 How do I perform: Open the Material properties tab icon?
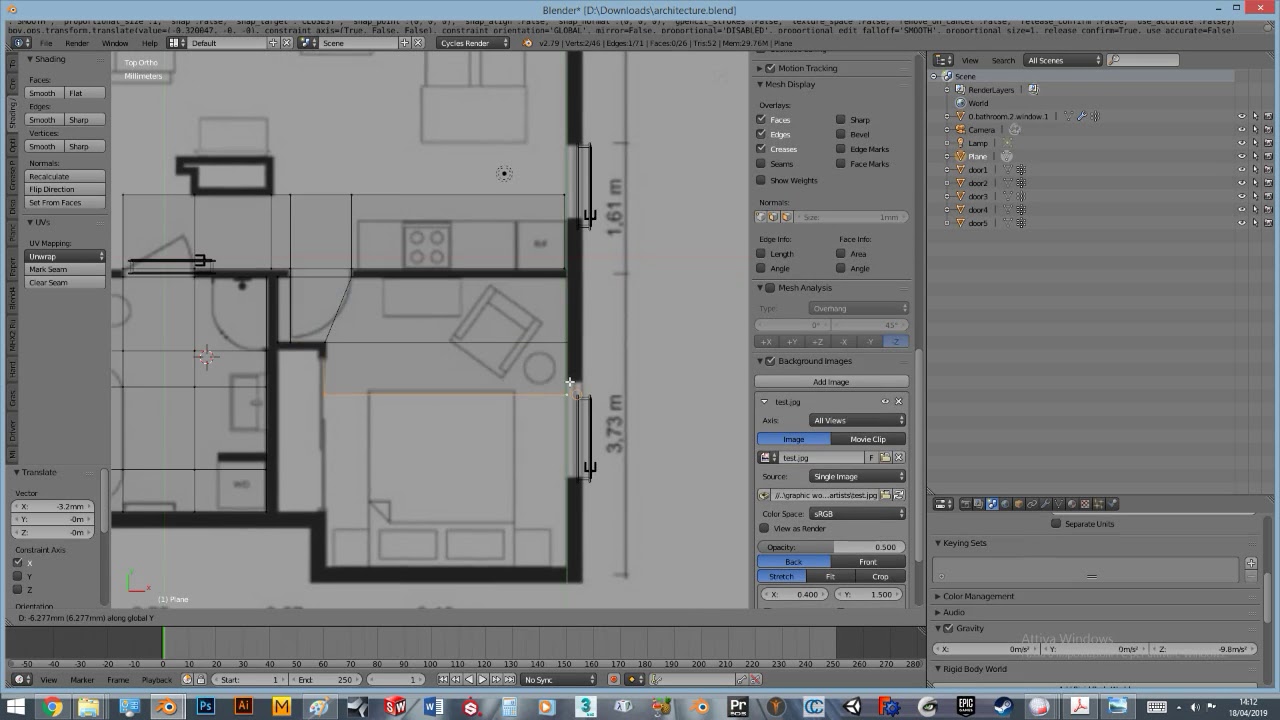pyautogui.click(x=1072, y=504)
